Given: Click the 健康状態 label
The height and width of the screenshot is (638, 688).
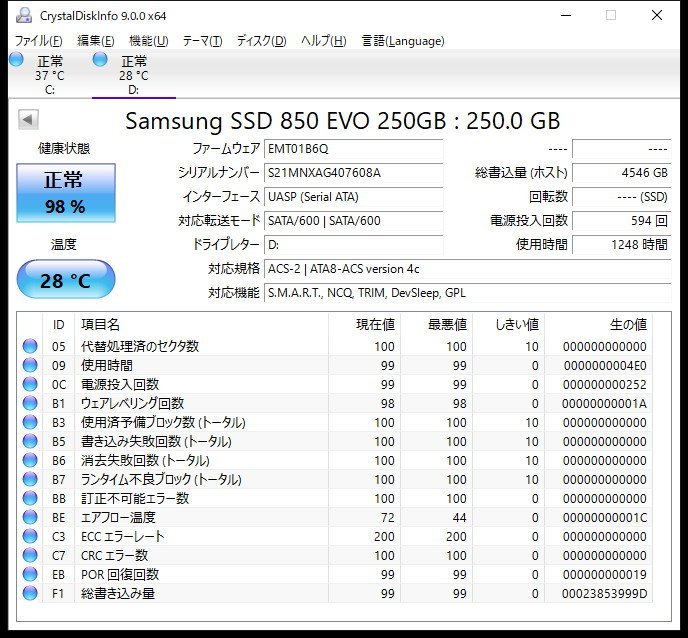Looking at the screenshot, I should [x=64, y=149].
